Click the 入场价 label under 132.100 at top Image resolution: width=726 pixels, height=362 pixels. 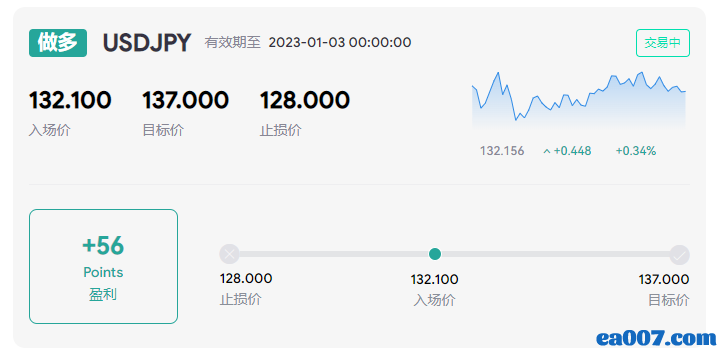pyautogui.click(x=50, y=130)
